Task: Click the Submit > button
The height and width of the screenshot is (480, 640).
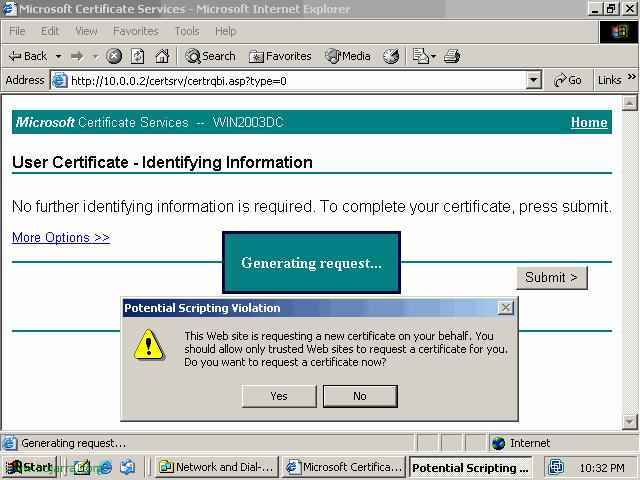Action: (552, 278)
